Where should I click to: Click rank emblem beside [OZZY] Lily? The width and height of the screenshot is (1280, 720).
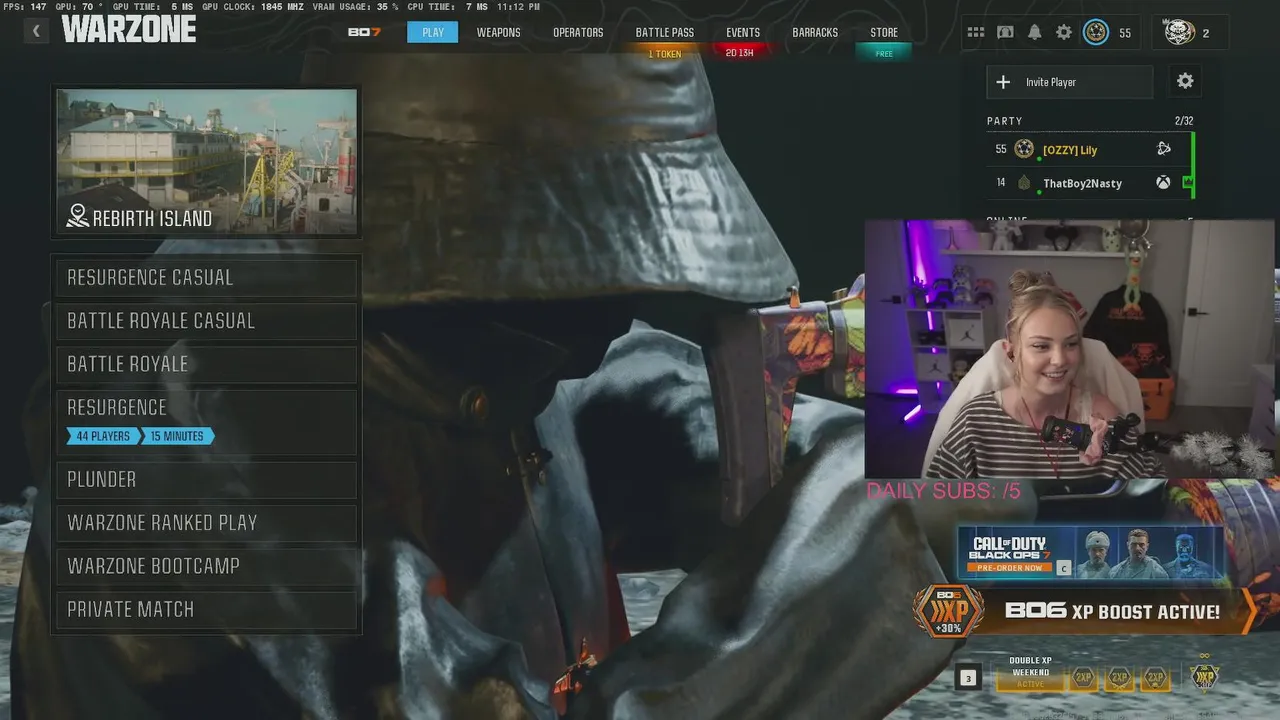click(x=1024, y=149)
